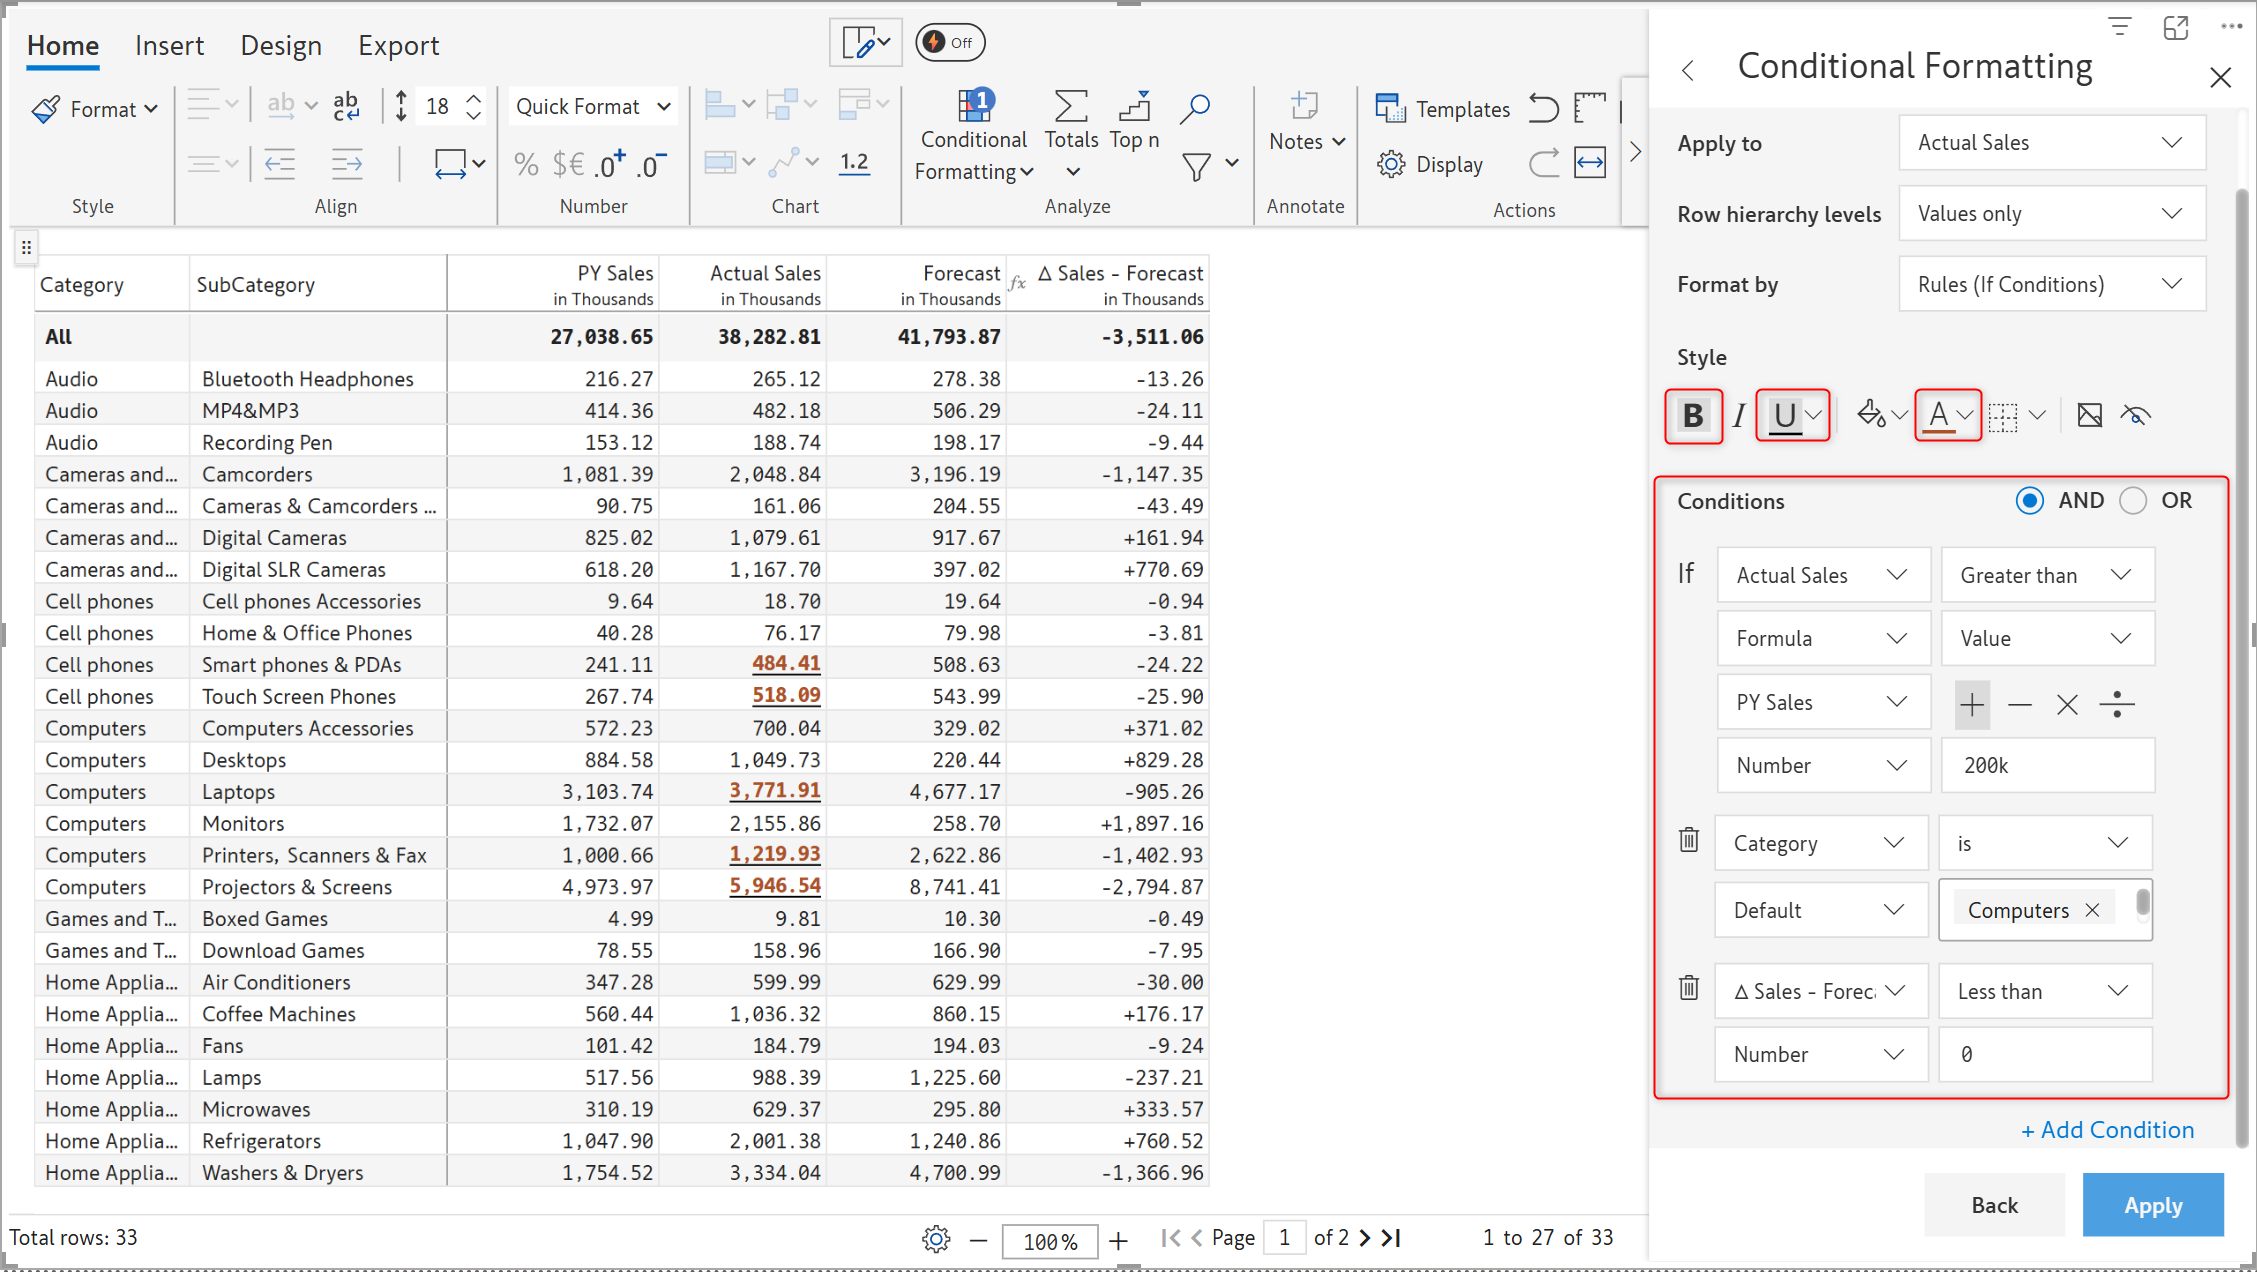Toggle the Off performance switch
The height and width of the screenshot is (1272, 2257).
949,43
